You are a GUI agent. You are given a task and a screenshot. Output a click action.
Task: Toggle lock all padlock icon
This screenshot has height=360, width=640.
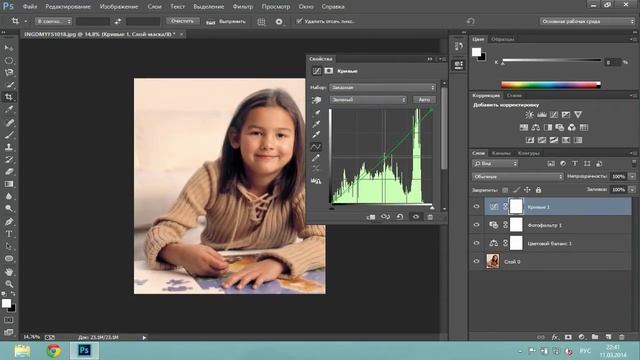538,190
